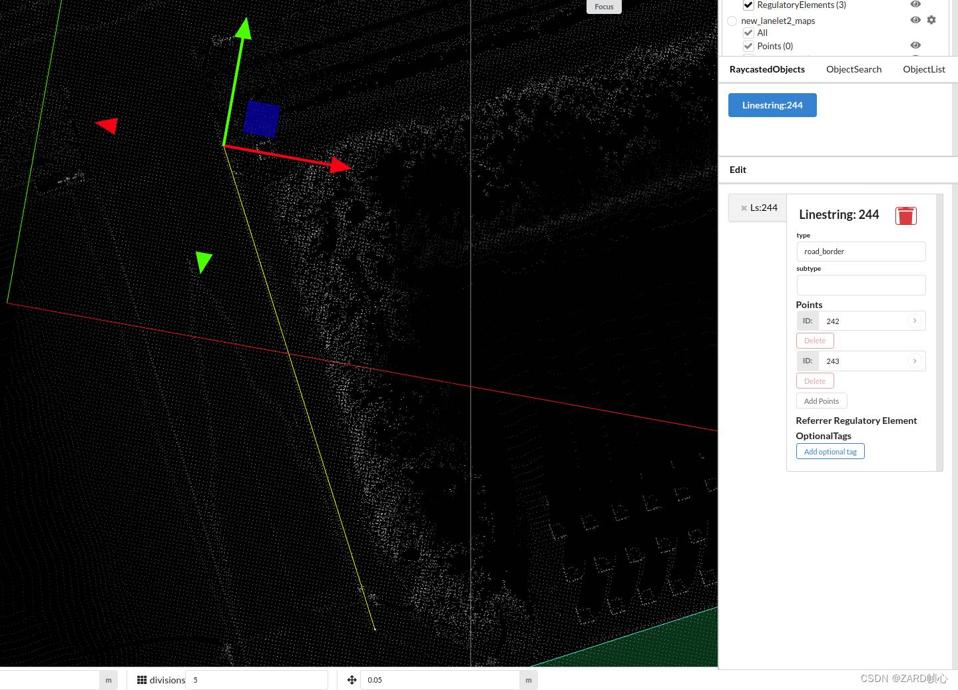Viewport: 958px width, 690px height.
Task: Uncheck the RegulatoryElements (3) checkbox
Action: (748, 5)
